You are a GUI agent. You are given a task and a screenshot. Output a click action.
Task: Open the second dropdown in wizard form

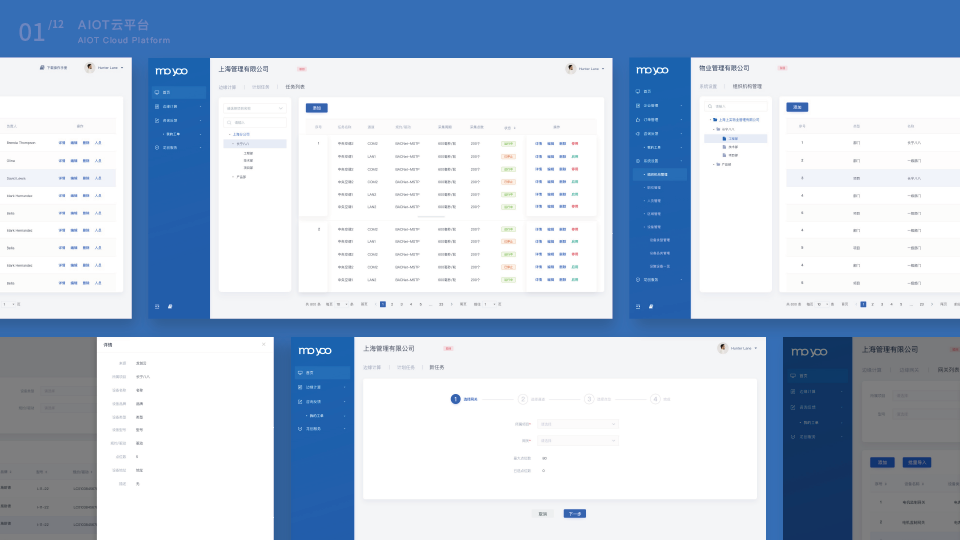click(577, 440)
